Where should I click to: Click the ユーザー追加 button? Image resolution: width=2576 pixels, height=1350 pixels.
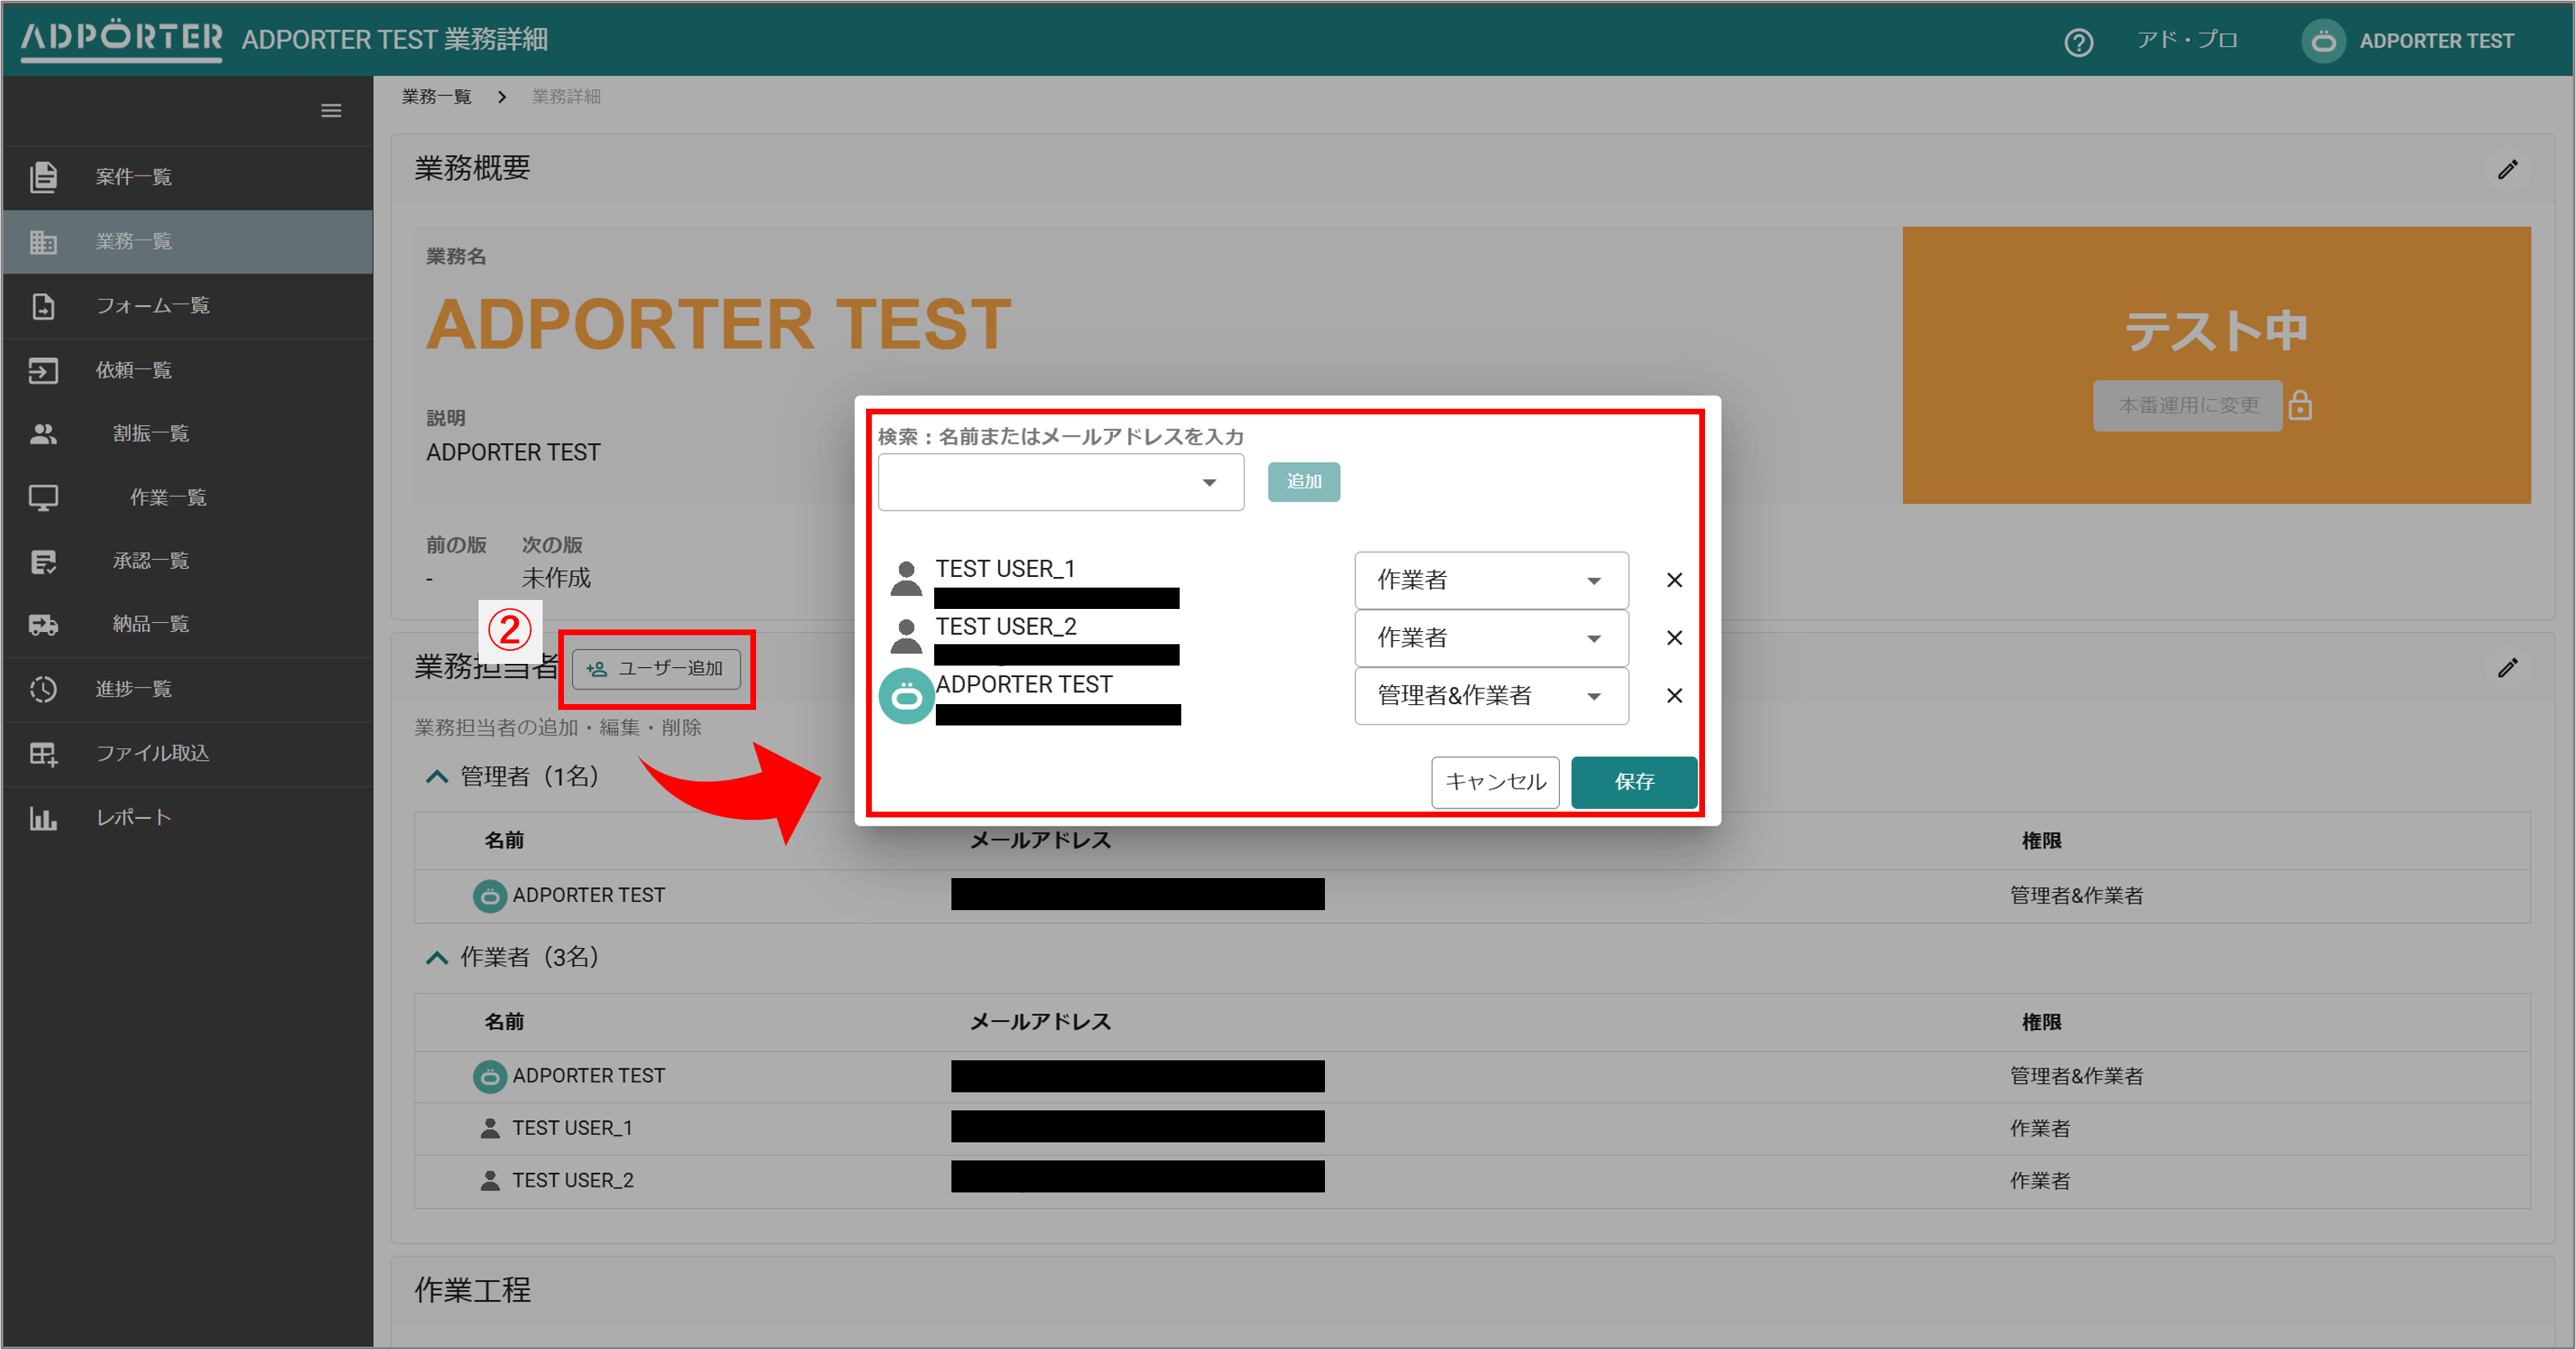(x=656, y=669)
